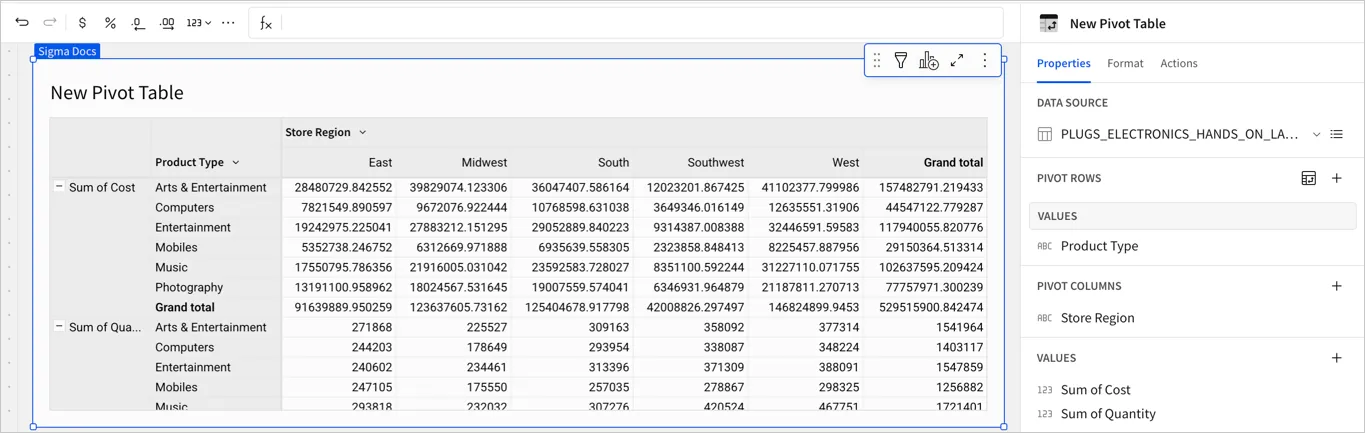Click the East column header
Screen dimensions: 1365x433
click(380, 162)
